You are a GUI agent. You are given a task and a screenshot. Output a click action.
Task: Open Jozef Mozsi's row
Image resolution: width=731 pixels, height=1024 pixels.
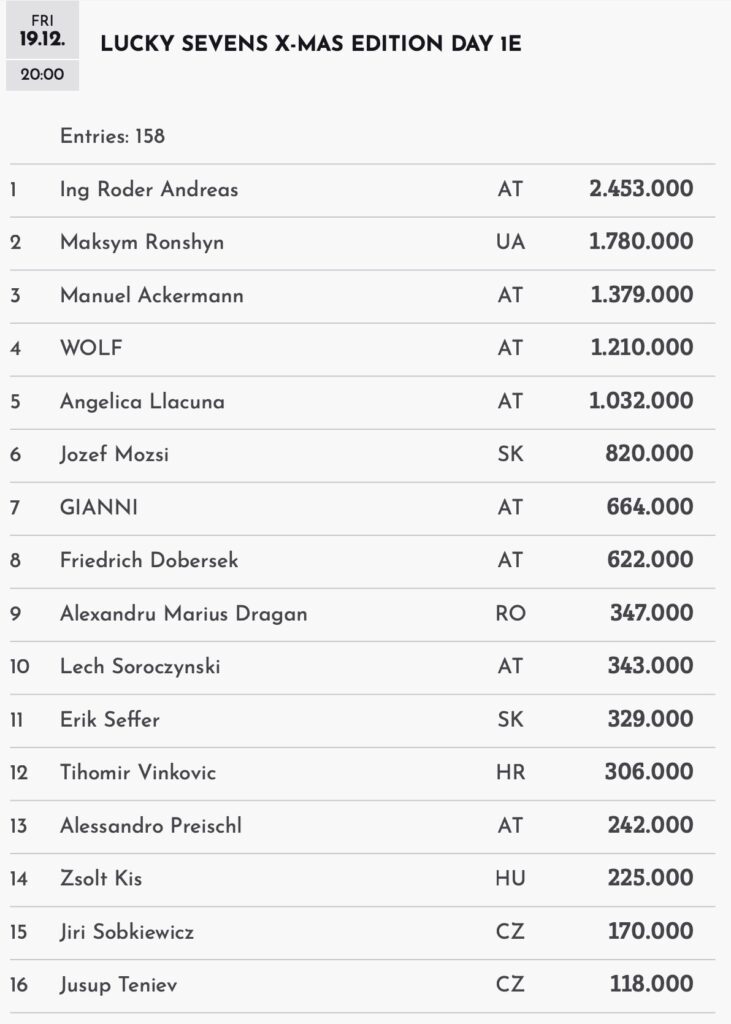pyautogui.click(x=114, y=454)
